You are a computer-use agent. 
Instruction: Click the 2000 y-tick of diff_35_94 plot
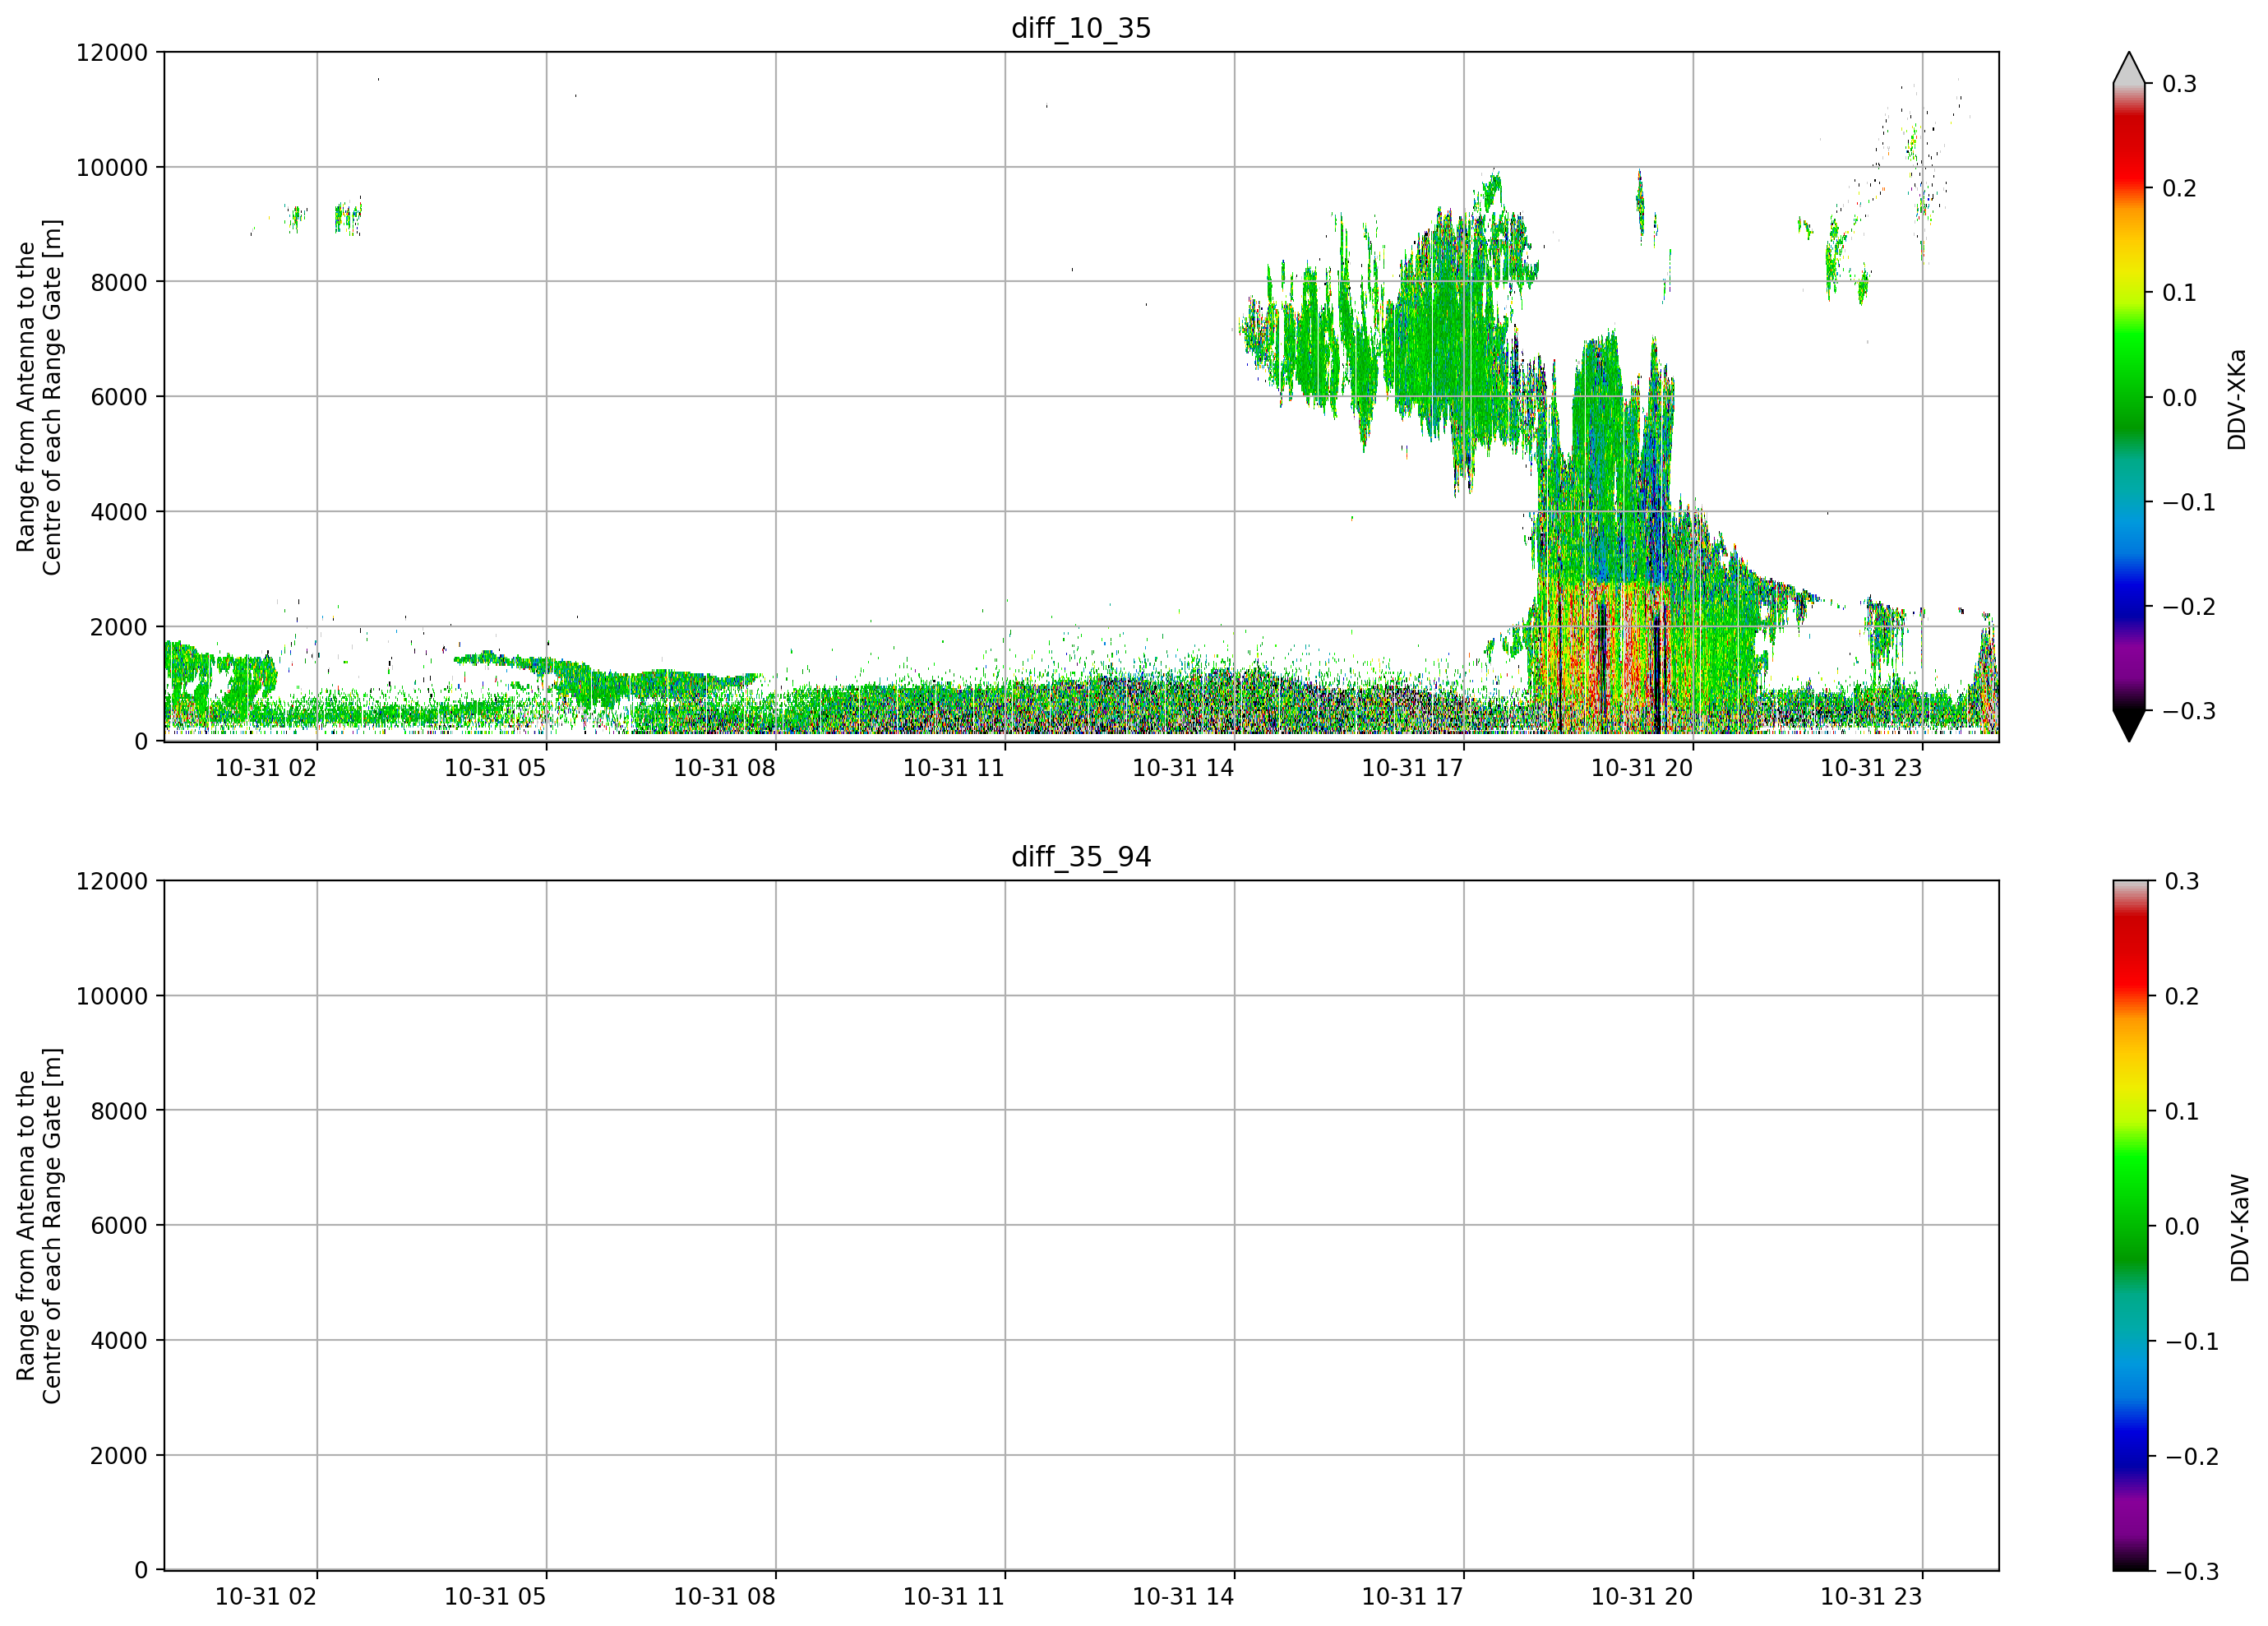[119, 1456]
